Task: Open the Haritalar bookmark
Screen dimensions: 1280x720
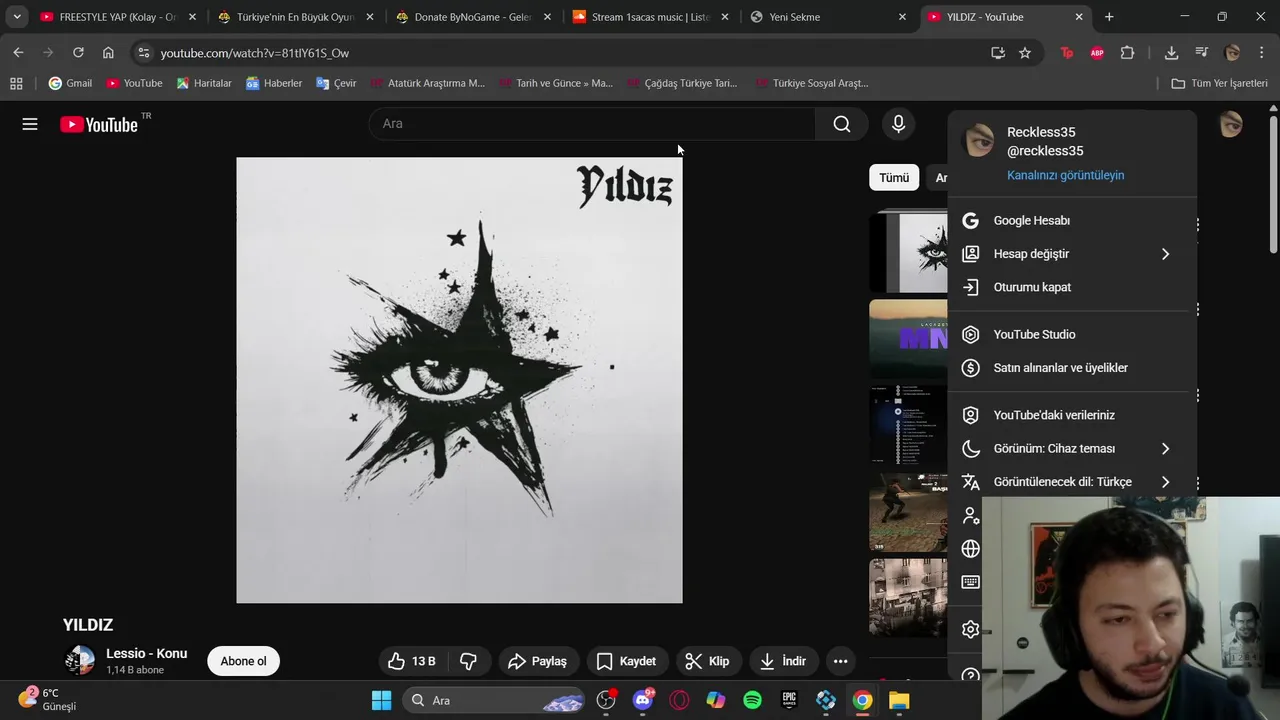Action: click(204, 83)
